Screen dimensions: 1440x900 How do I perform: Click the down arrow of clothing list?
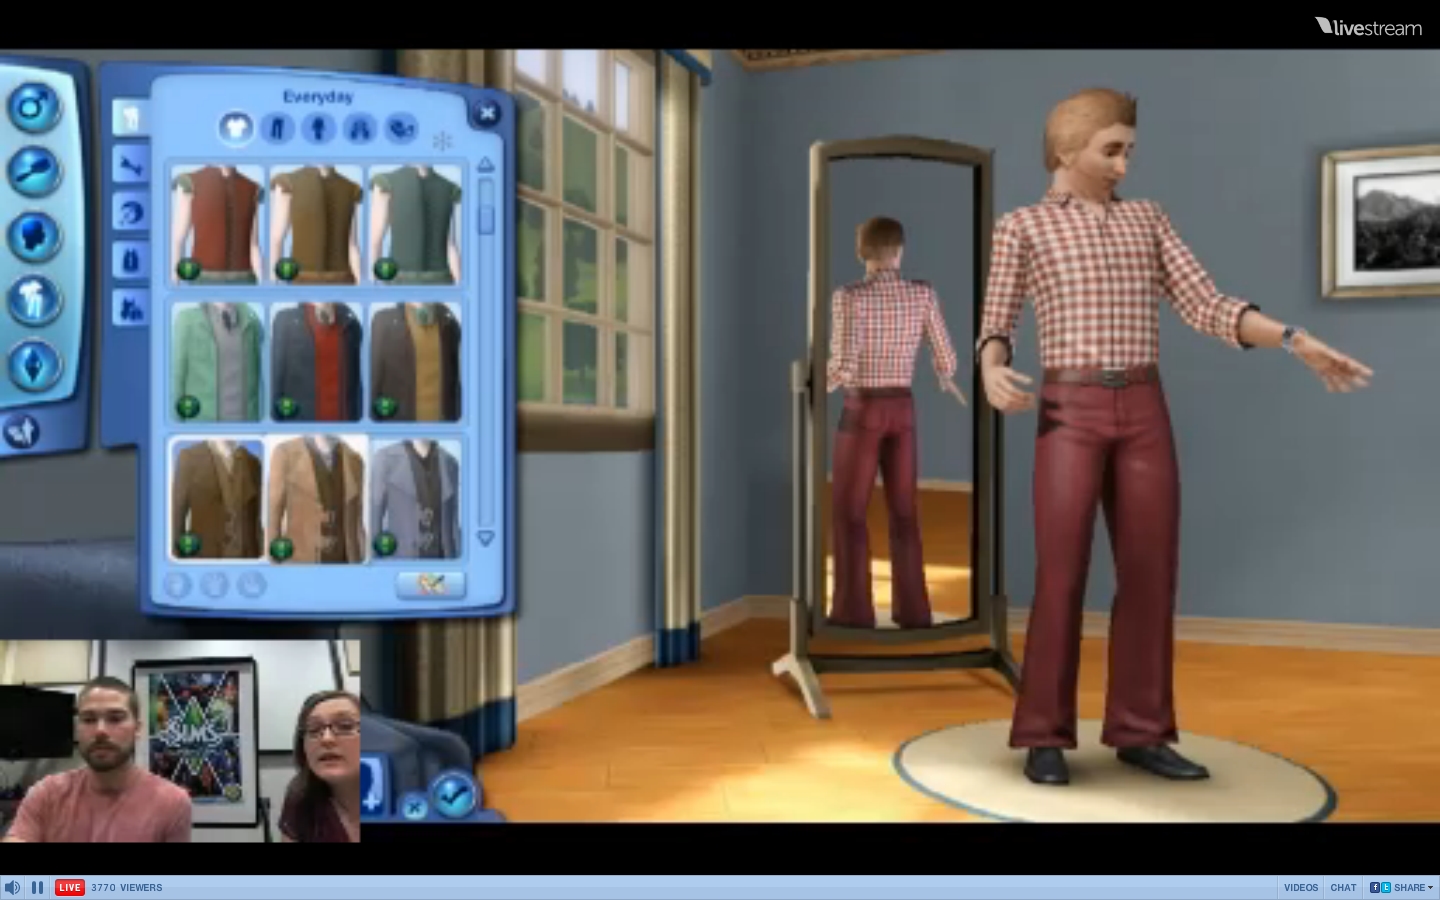(486, 538)
